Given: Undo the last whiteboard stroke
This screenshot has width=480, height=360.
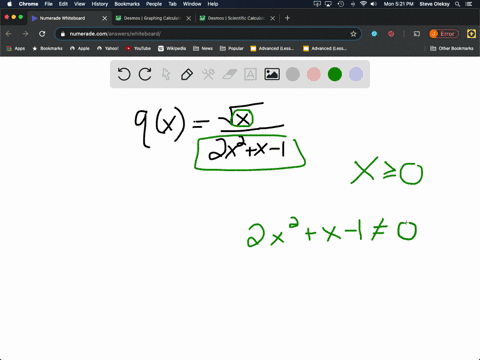Looking at the screenshot, I should [124, 74].
